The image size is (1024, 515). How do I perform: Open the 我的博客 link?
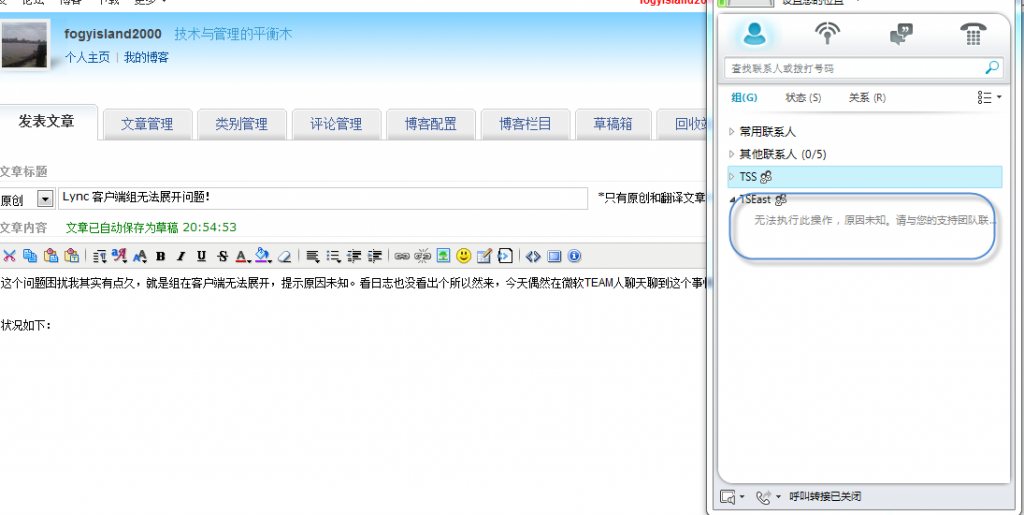(x=146, y=57)
